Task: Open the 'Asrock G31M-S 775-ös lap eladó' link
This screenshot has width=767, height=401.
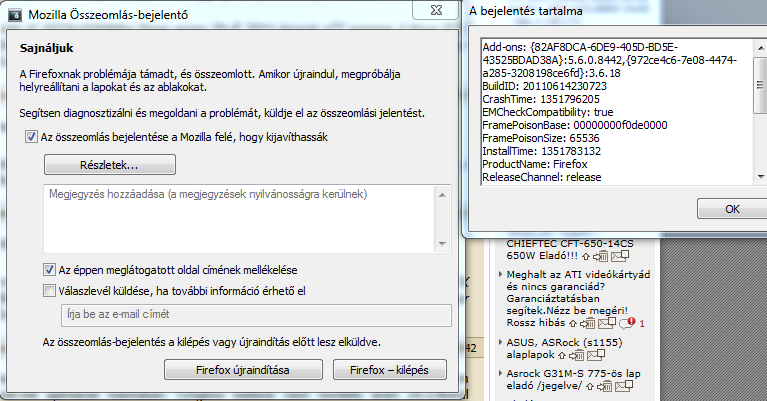Action: 573,379
